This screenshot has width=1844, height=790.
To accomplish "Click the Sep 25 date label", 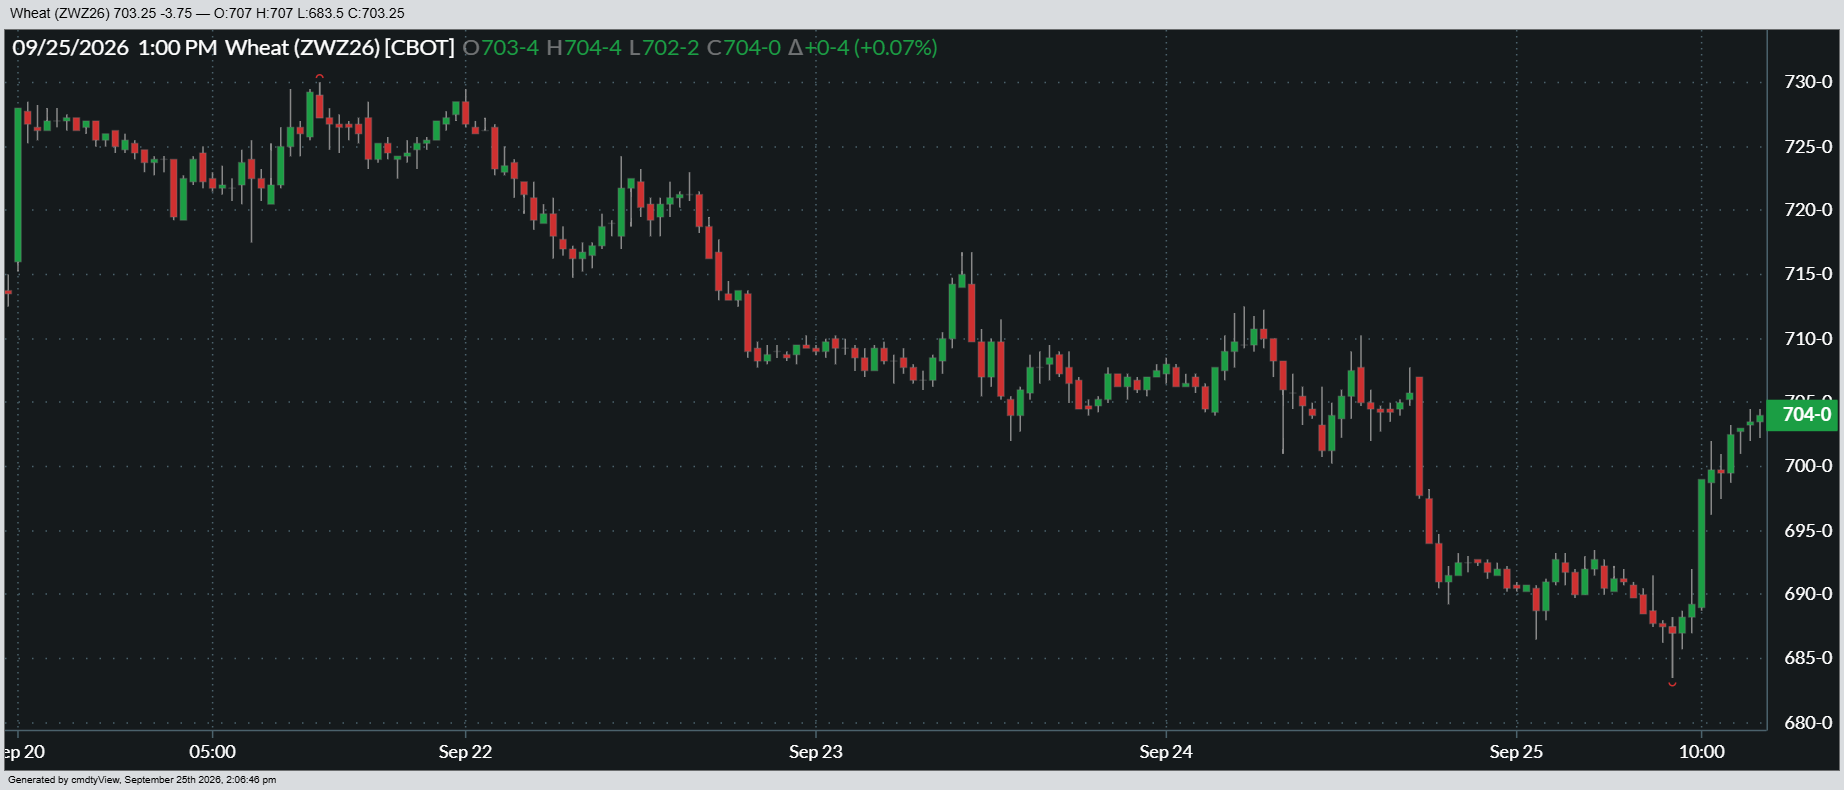I will click(x=1516, y=752).
